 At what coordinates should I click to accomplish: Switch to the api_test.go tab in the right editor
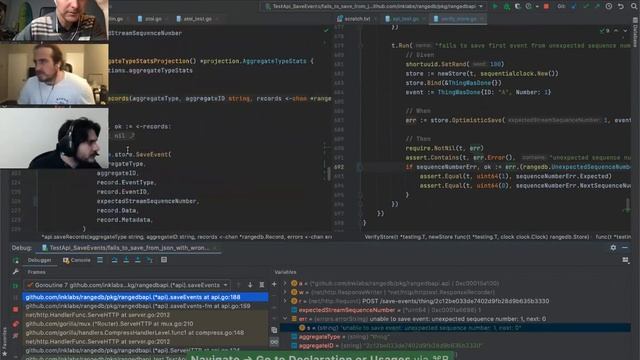(406, 19)
